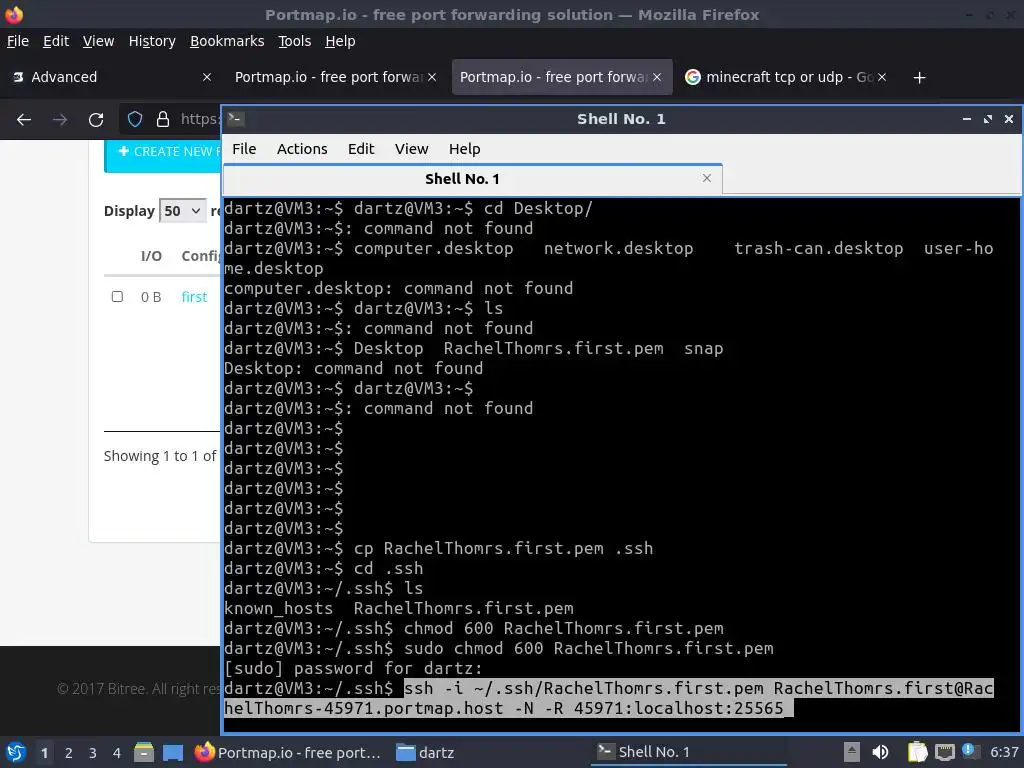Close the Advanced tab
1024x768 pixels.
tap(206, 77)
